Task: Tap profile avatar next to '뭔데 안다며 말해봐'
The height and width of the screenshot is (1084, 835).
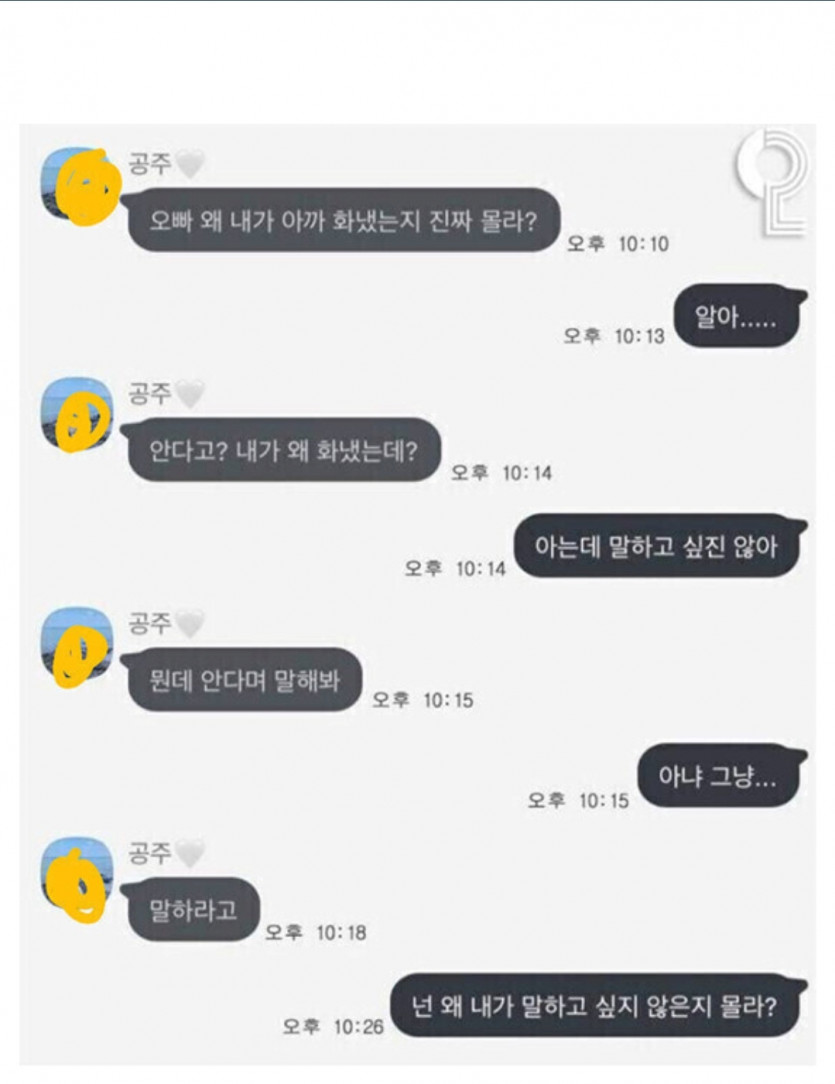Action: (77, 644)
